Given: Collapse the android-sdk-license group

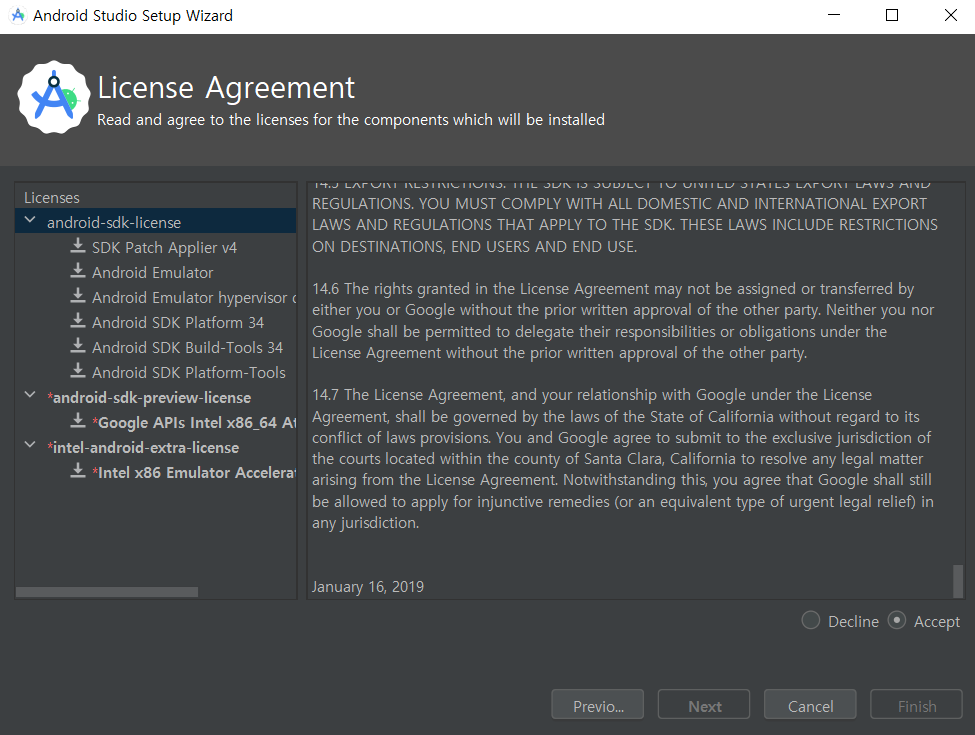Looking at the screenshot, I should pos(30,220).
